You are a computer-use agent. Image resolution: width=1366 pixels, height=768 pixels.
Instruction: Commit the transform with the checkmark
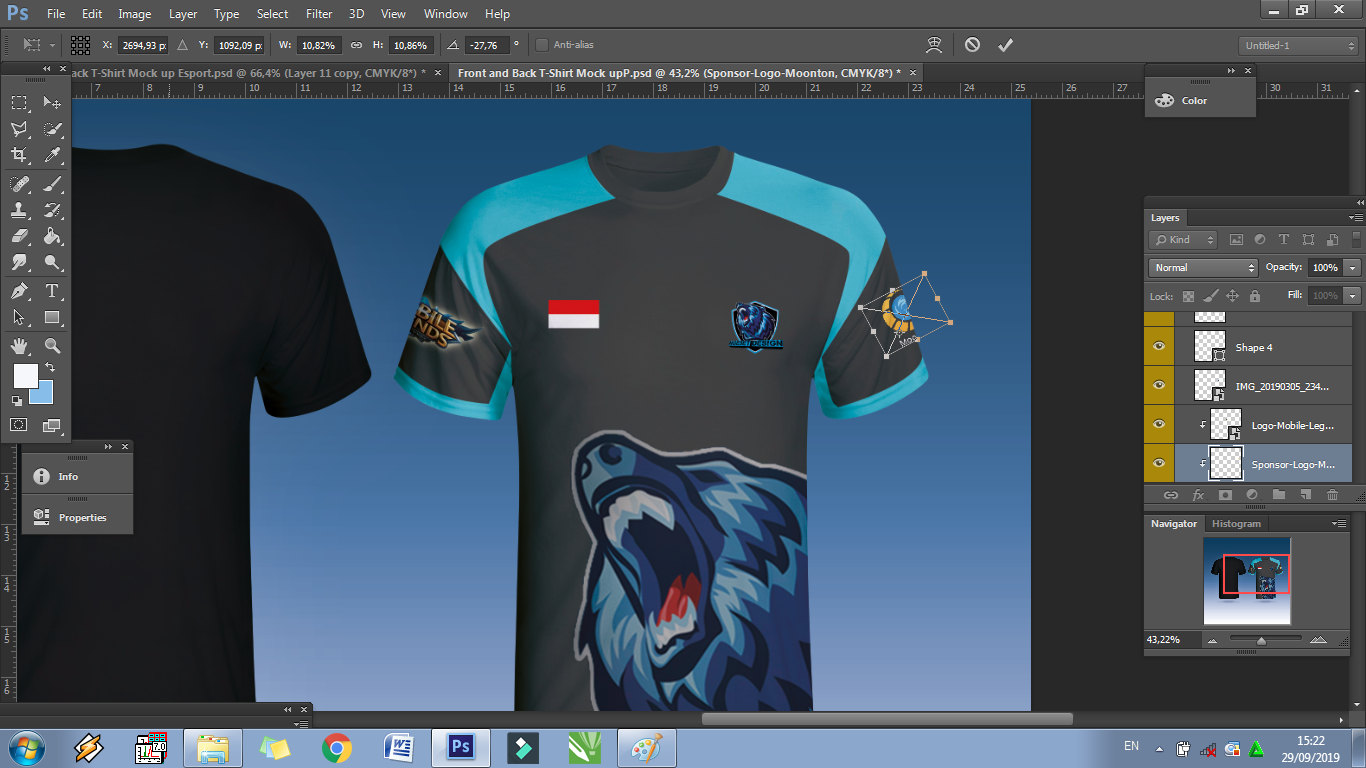point(1005,45)
